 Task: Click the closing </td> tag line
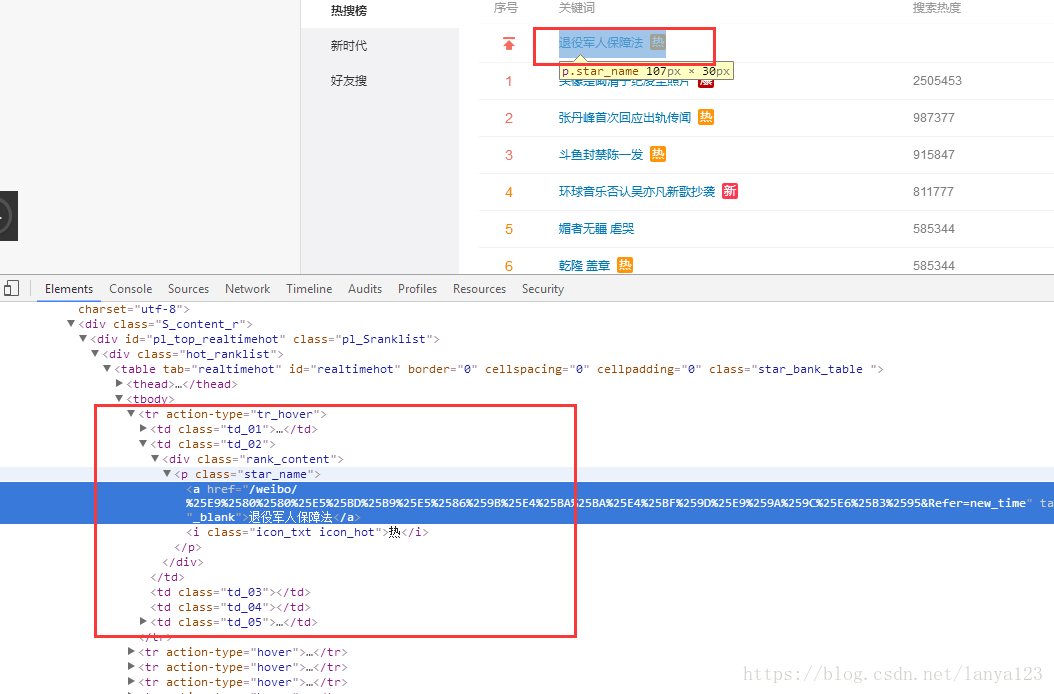coord(167,577)
